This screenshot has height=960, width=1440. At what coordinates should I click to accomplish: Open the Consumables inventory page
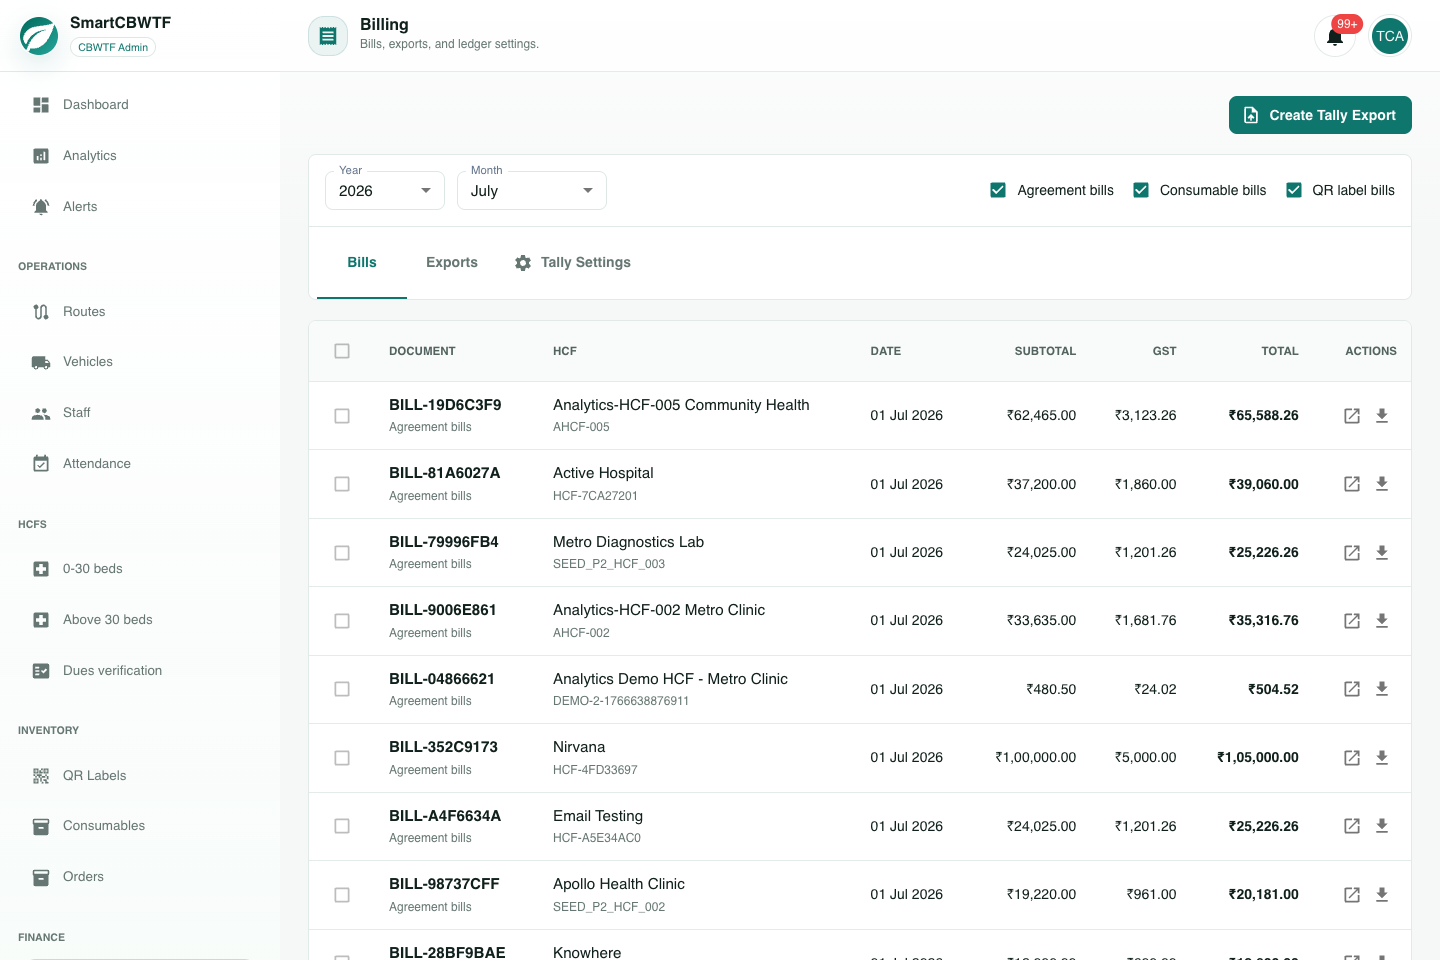click(x=140, y=826)
